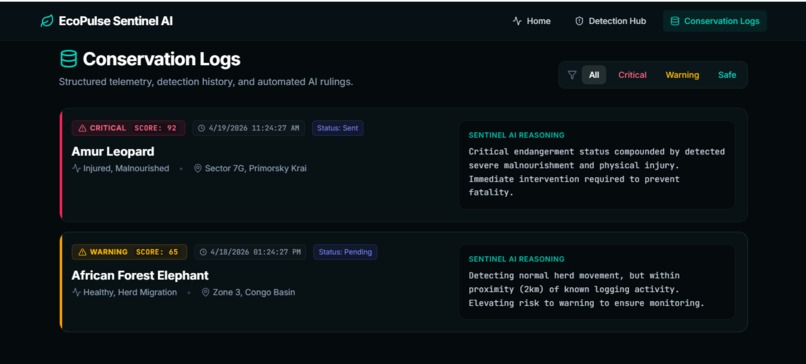
Task: Click the Home pulse icon
Action: pyautogui.click(x=517, y=21)
